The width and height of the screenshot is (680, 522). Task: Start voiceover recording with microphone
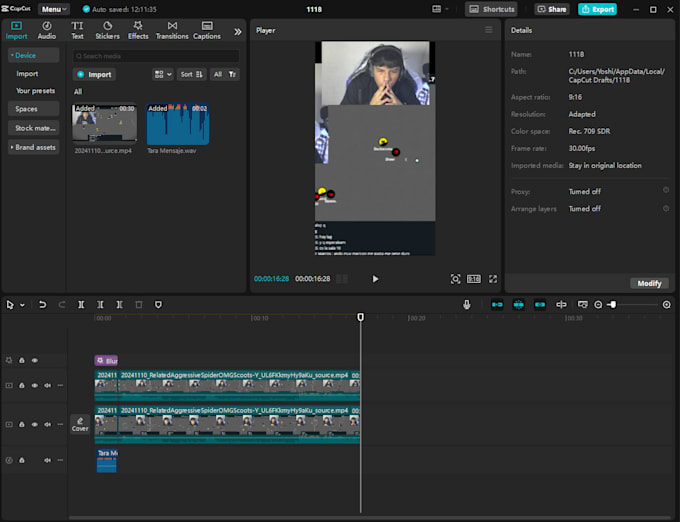(467, 305)
